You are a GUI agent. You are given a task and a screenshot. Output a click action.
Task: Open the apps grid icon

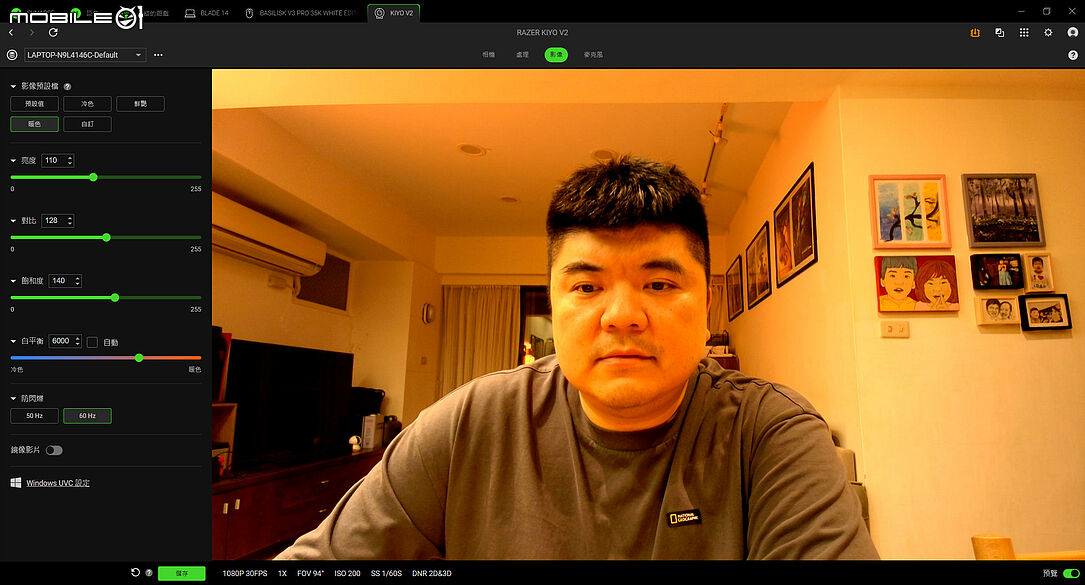click(x=1024, y=33)
